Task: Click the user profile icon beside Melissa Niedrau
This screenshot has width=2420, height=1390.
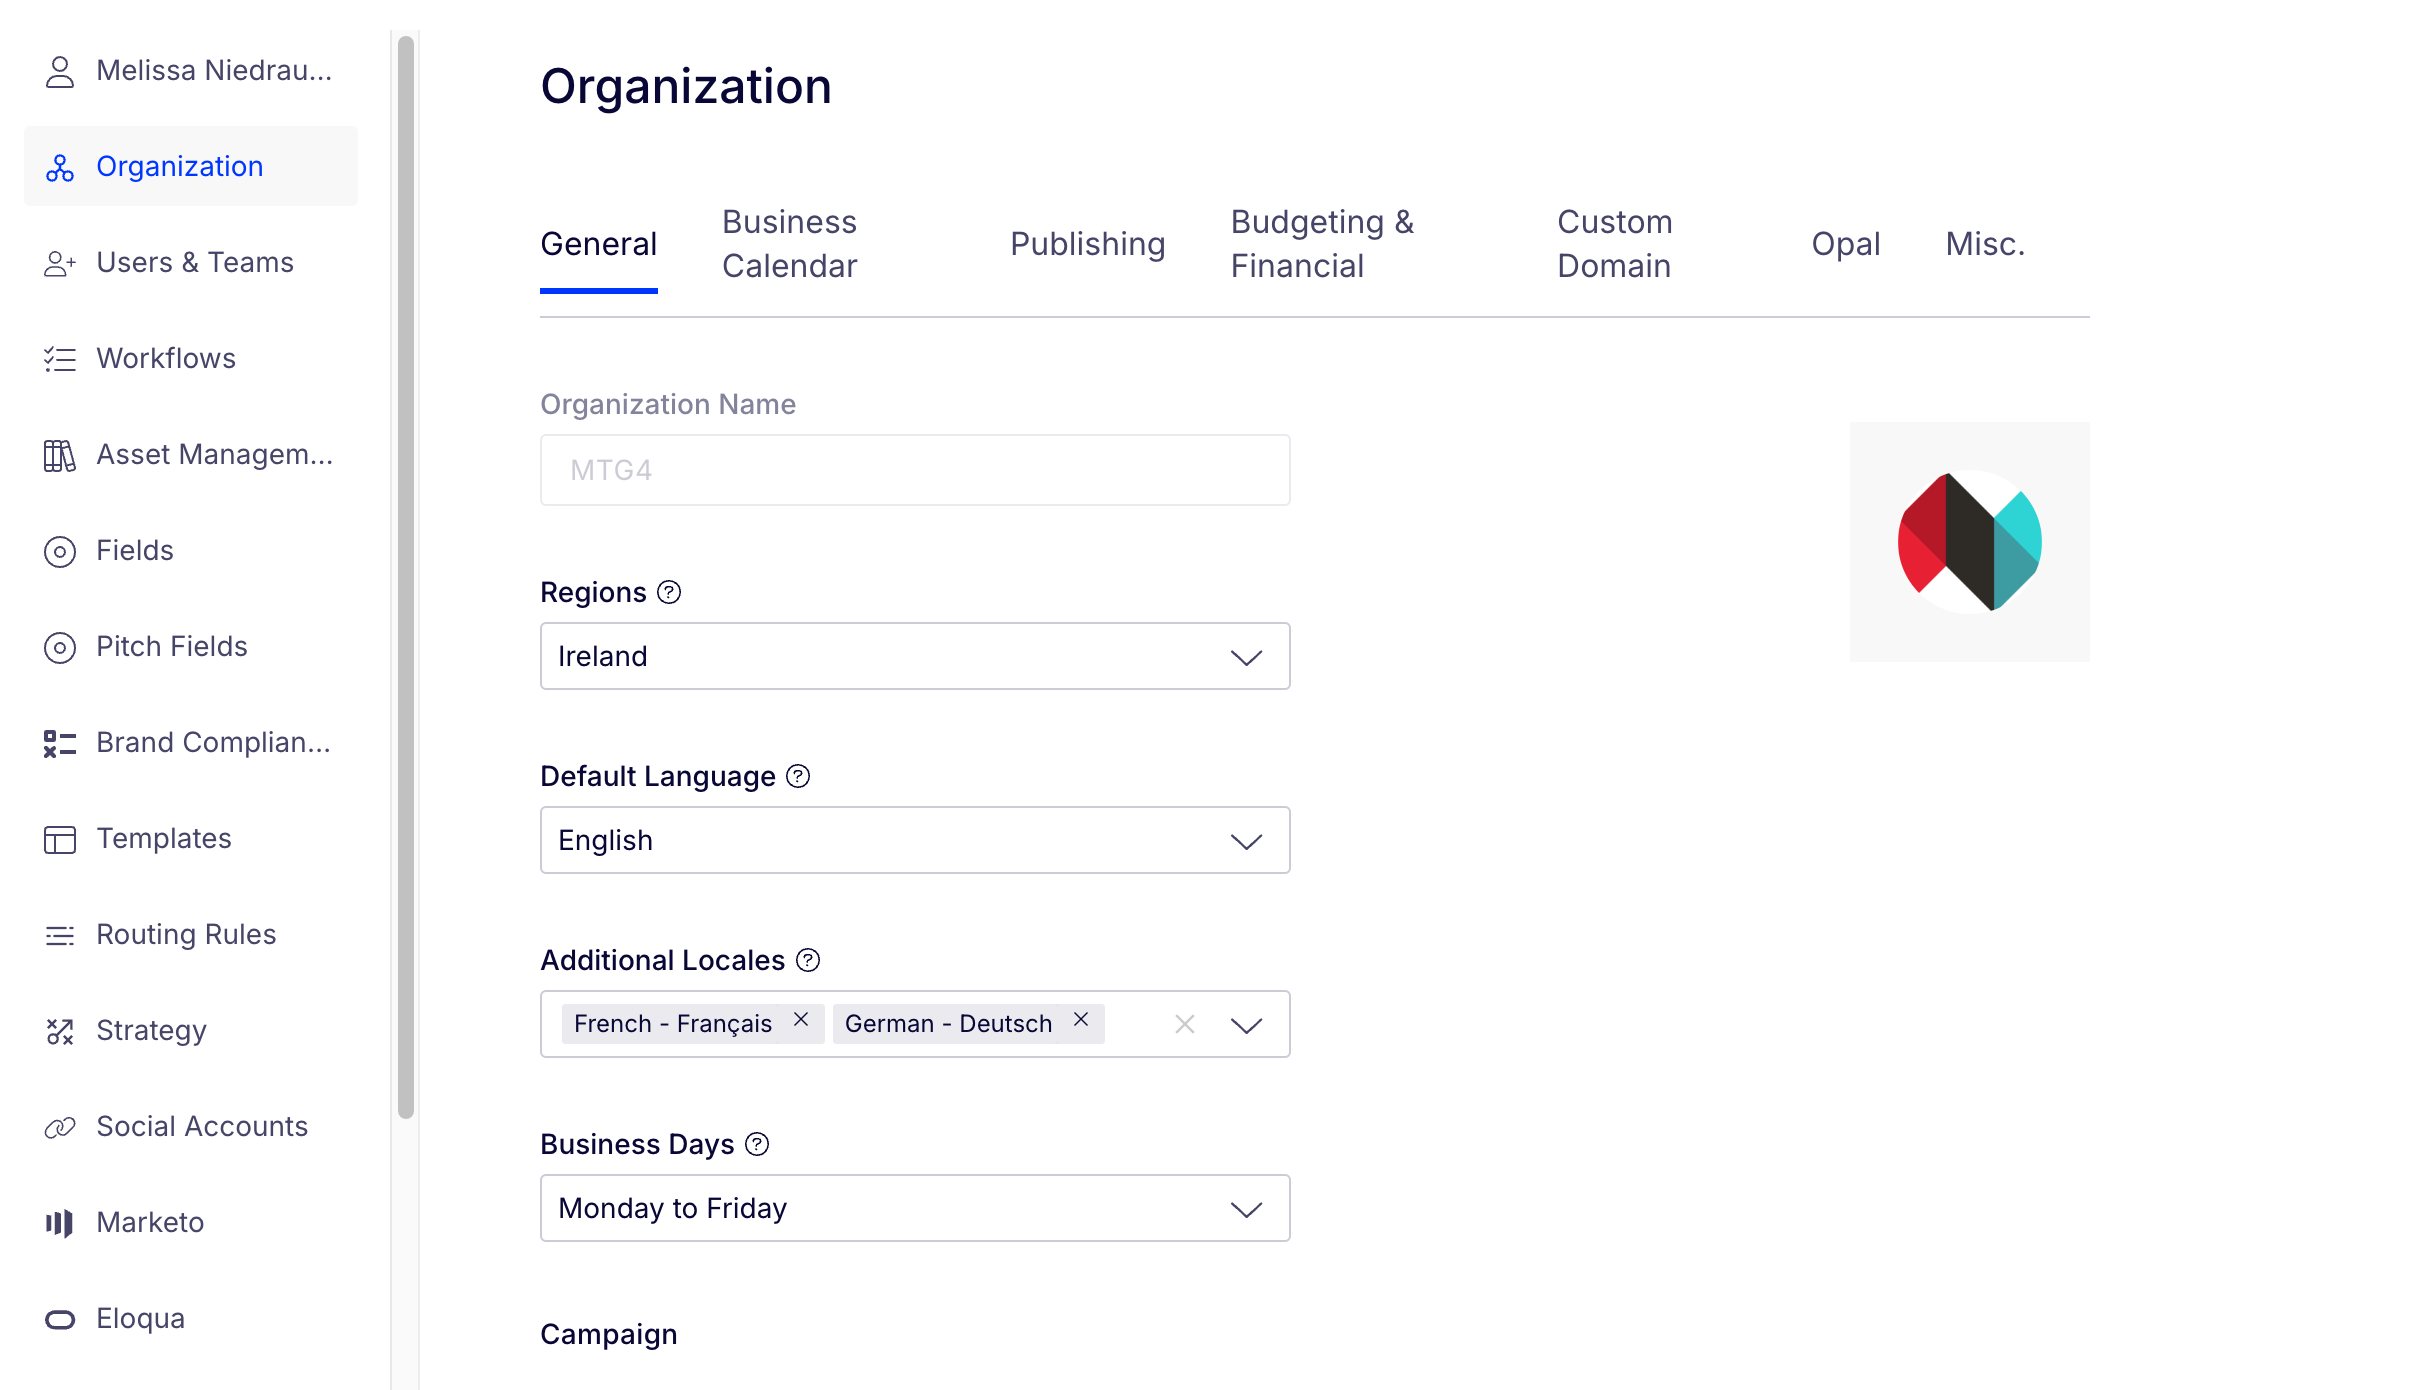Action: click(60, 71)
